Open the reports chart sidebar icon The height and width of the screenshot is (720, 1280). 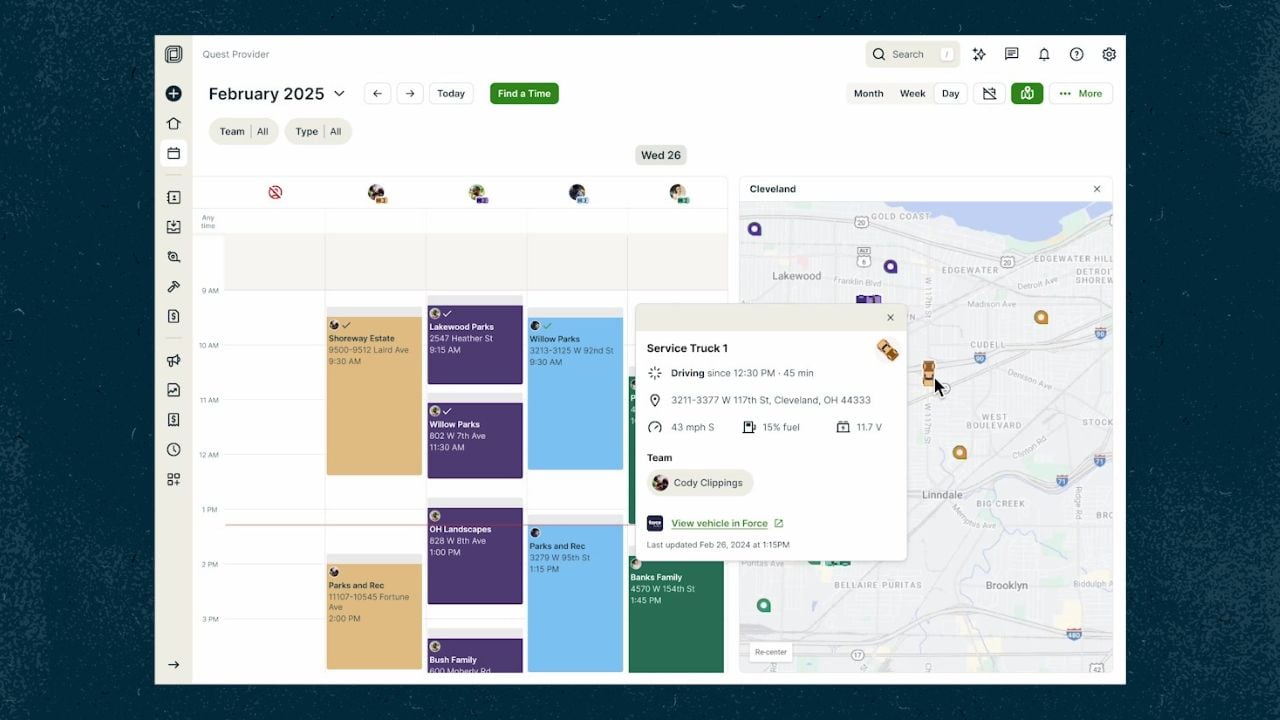point(173,390)
